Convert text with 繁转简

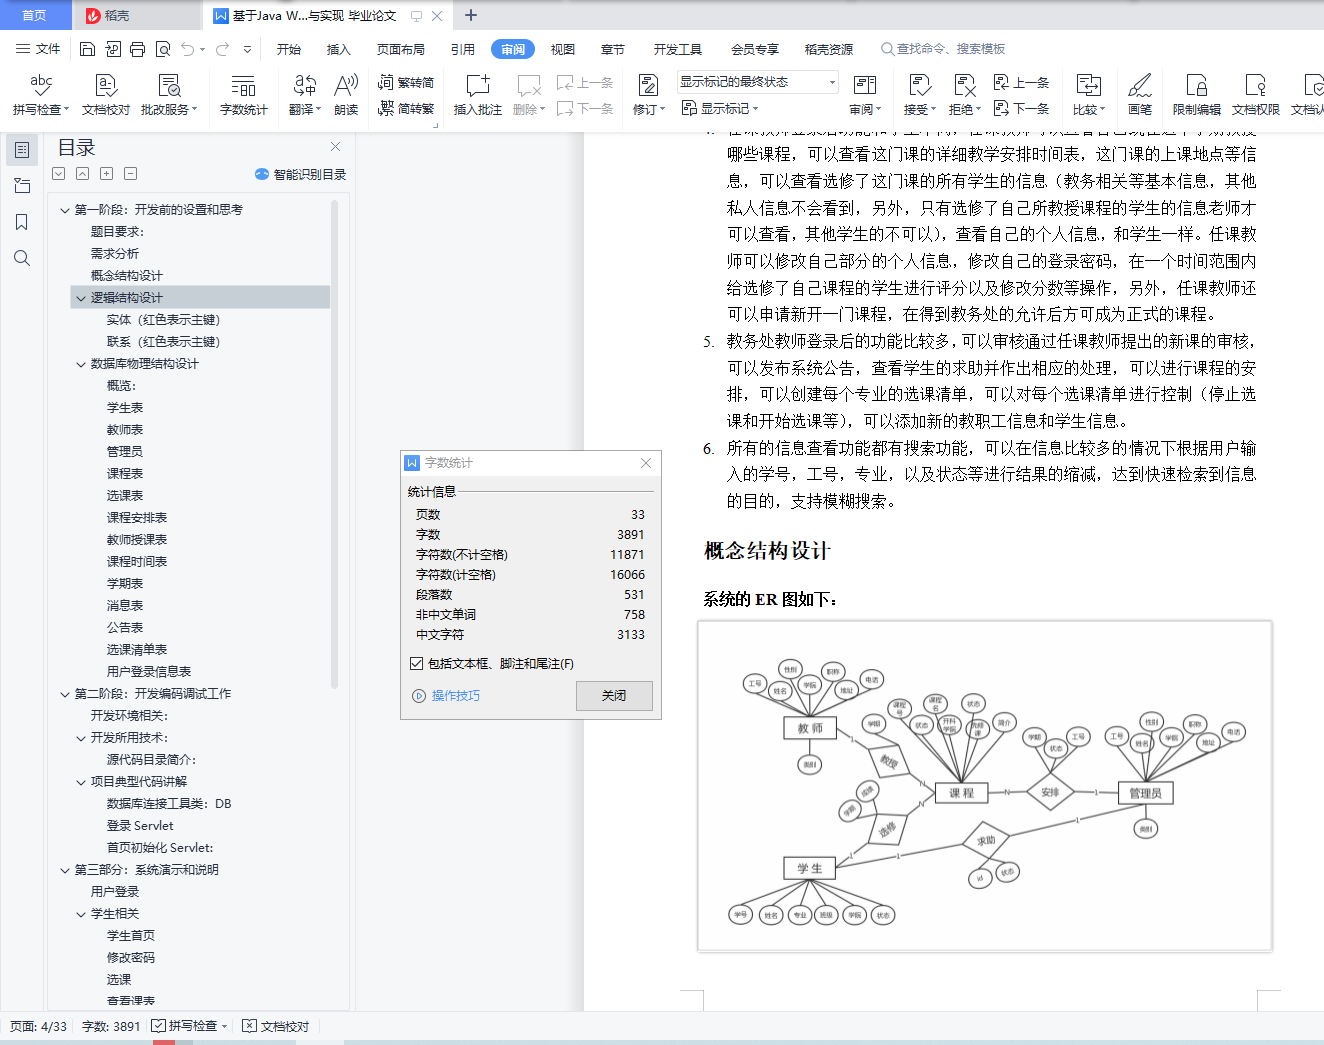click(406, 82)
